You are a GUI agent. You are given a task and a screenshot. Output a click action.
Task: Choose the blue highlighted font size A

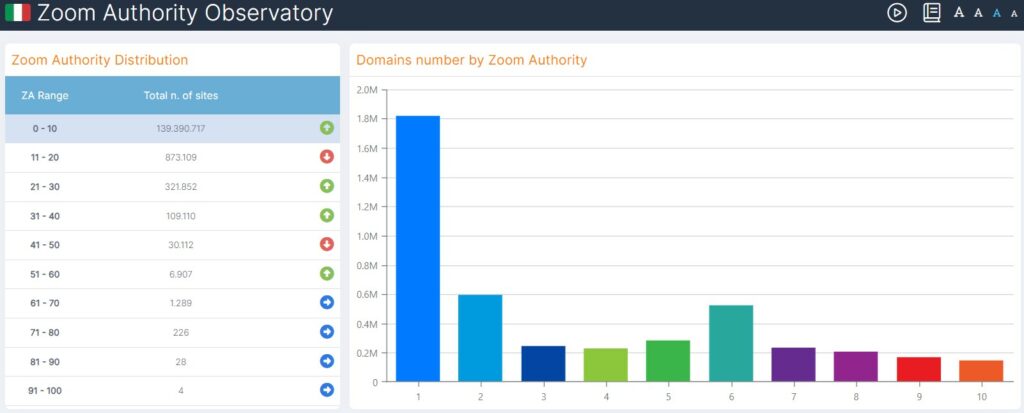click(996, 13)
